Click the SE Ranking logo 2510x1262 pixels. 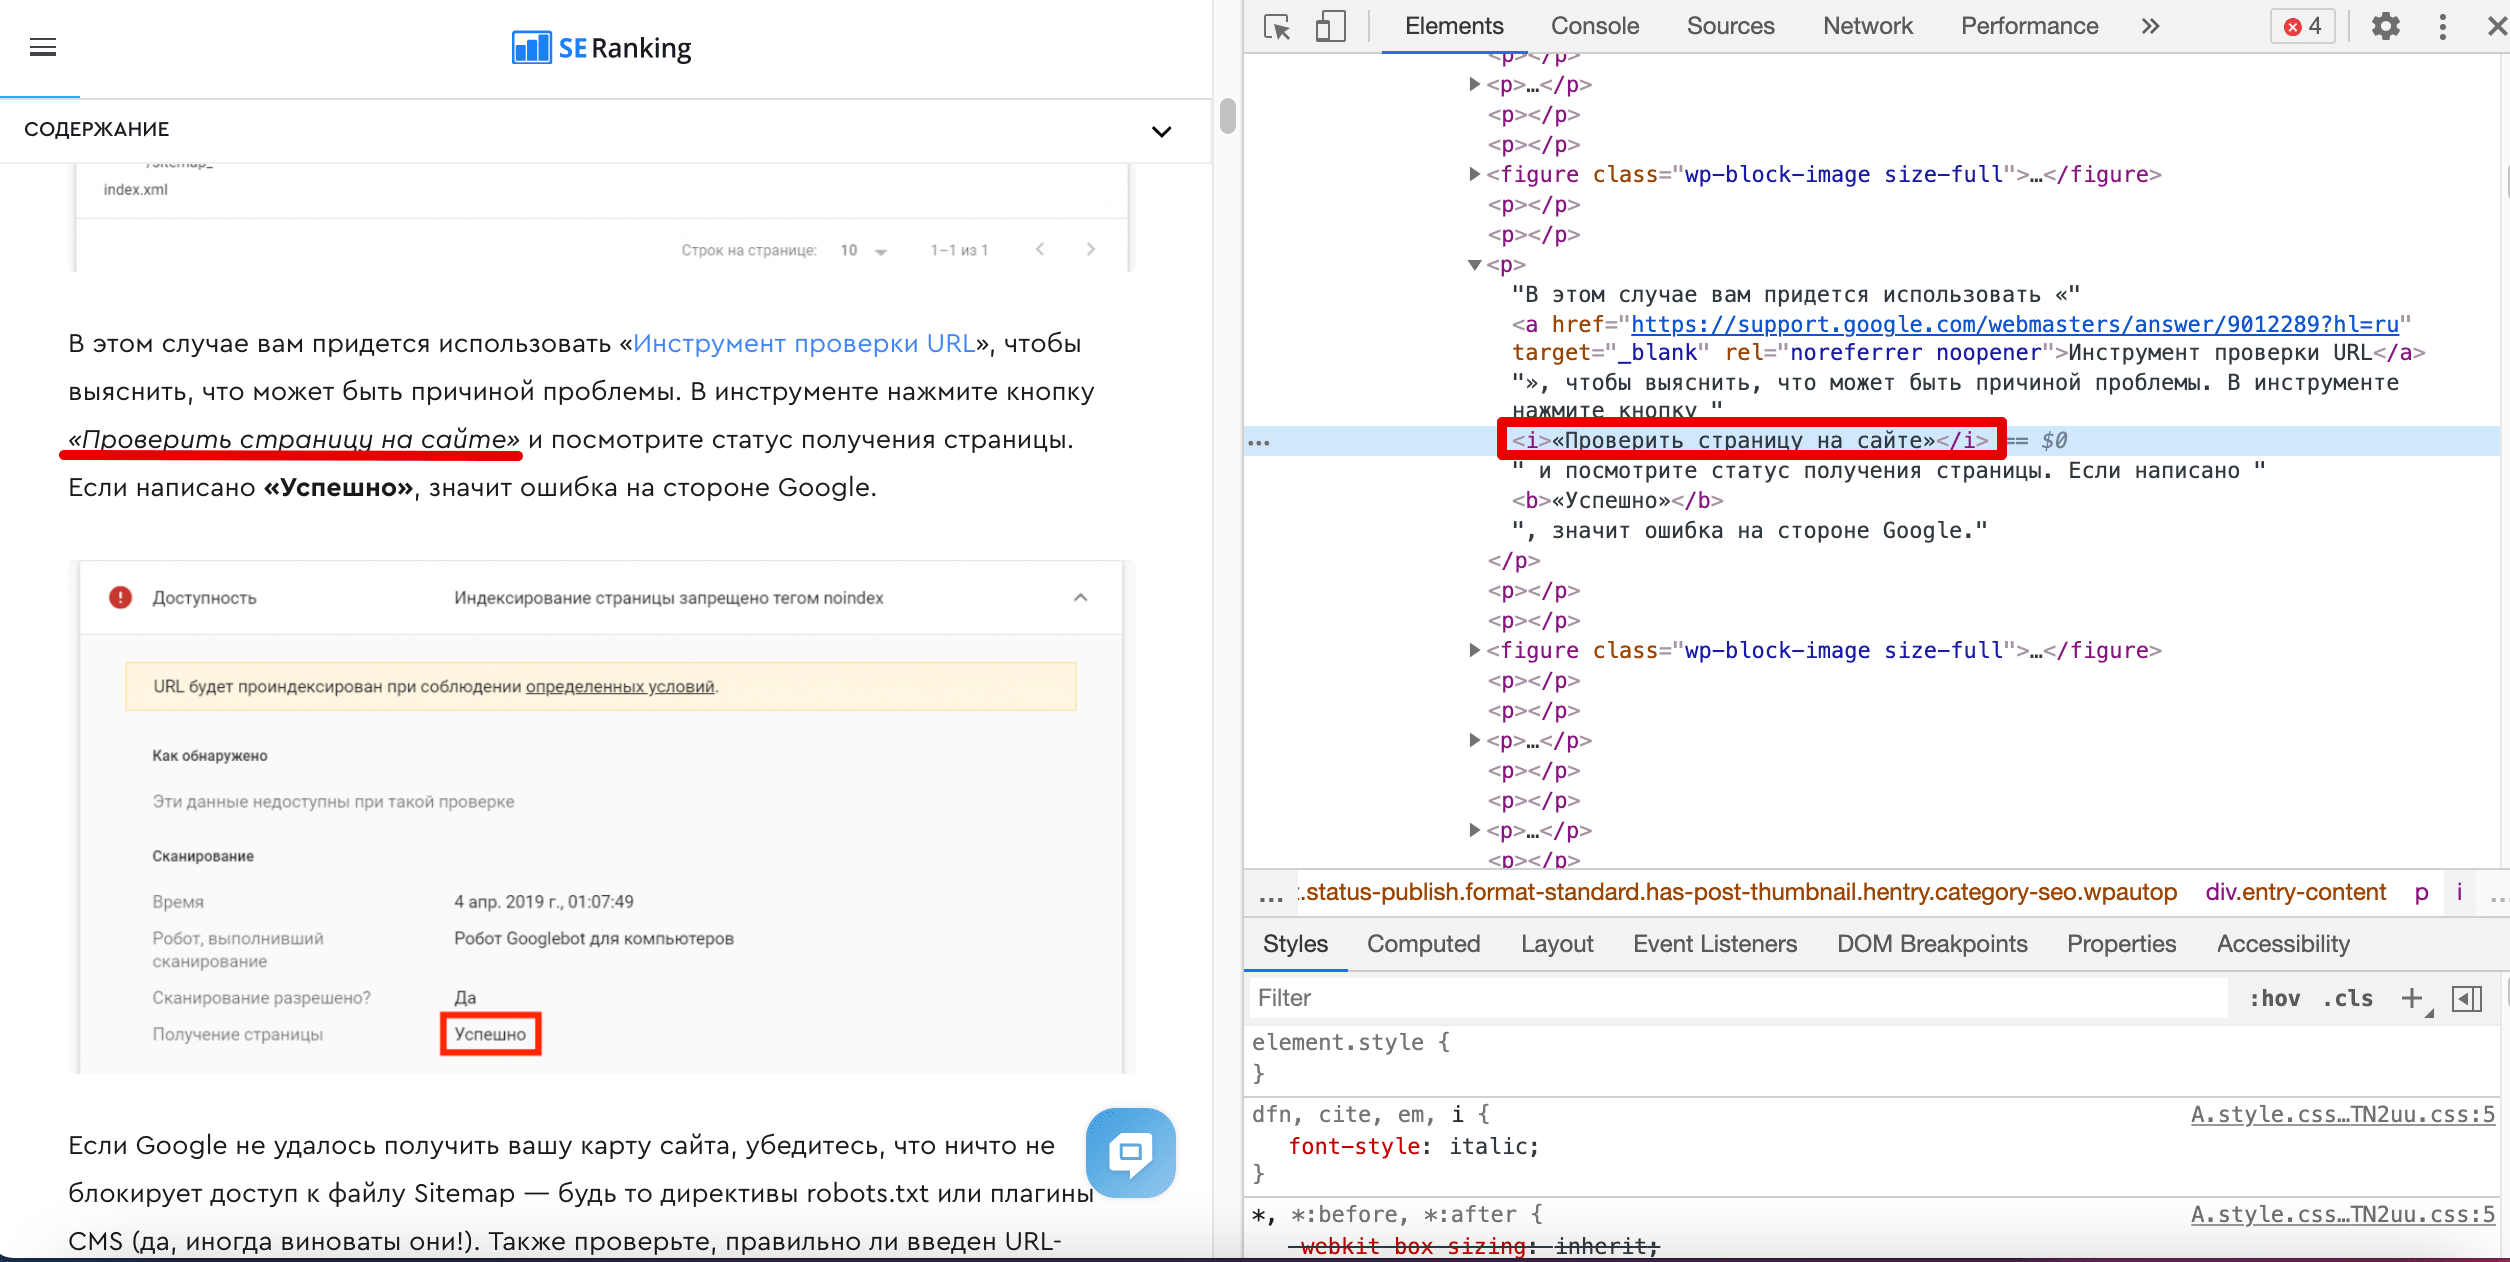[x=601, y=47]
